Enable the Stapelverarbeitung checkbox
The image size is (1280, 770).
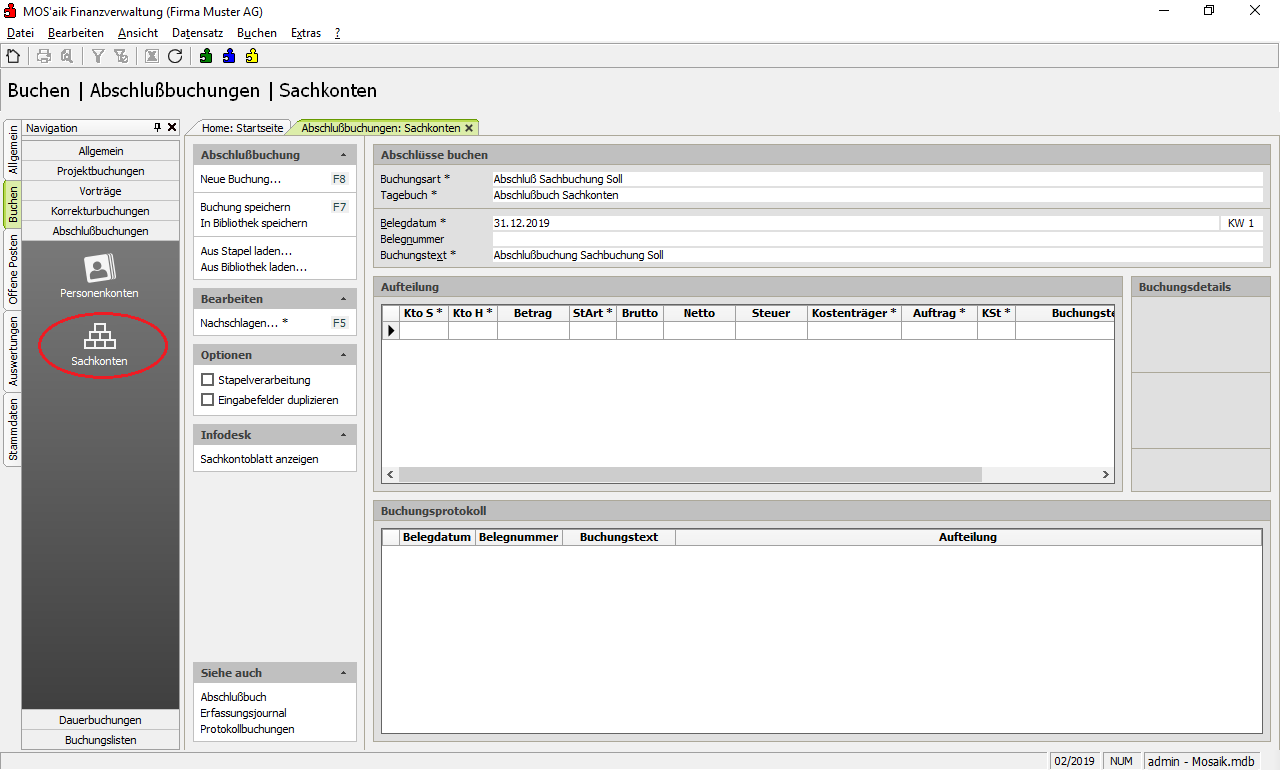point(208,380)
